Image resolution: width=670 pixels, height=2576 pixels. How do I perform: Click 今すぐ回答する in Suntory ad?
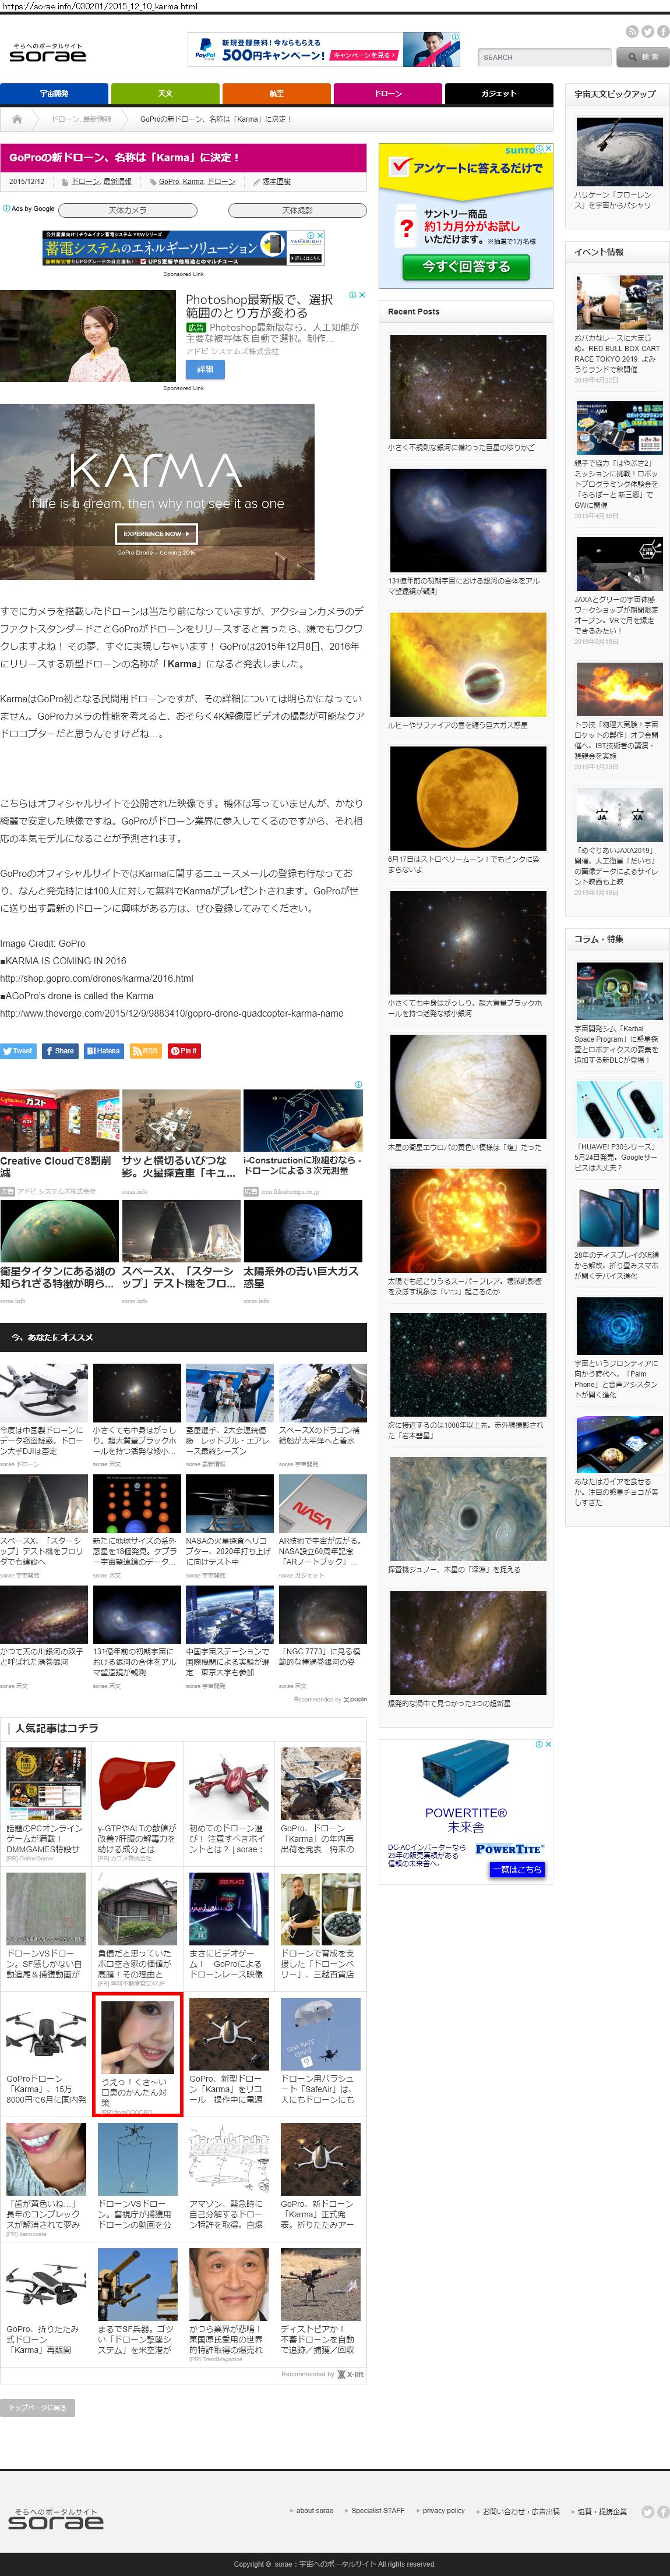coord(466,267)
